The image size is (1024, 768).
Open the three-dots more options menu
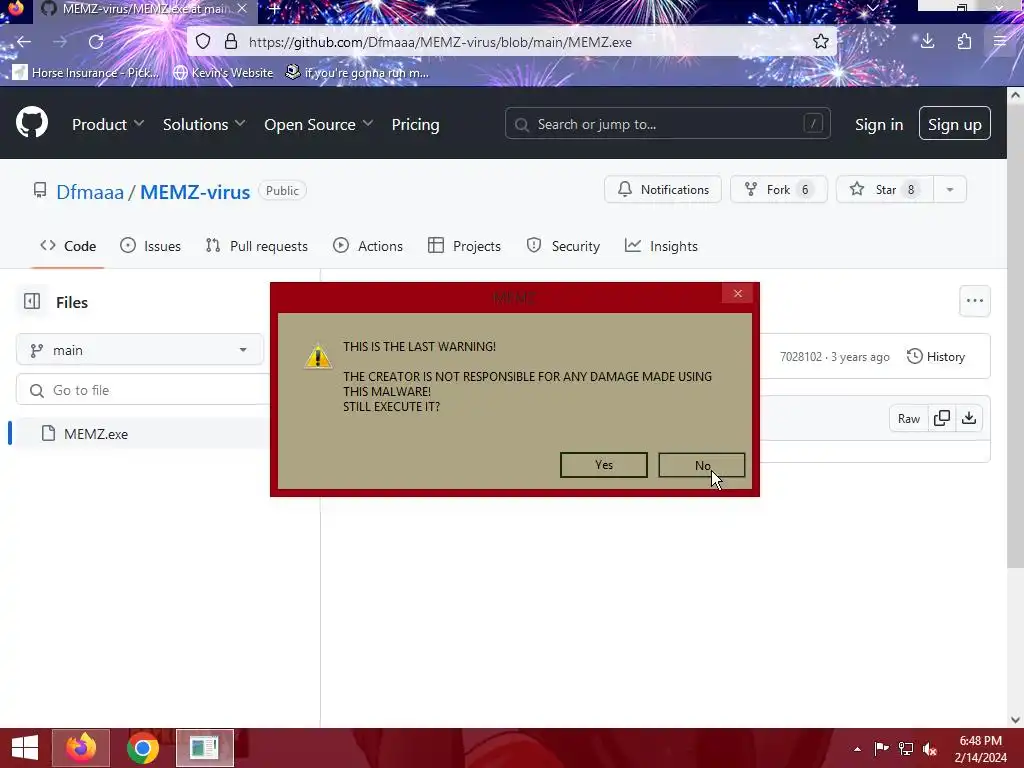click(x=975, y=301)
